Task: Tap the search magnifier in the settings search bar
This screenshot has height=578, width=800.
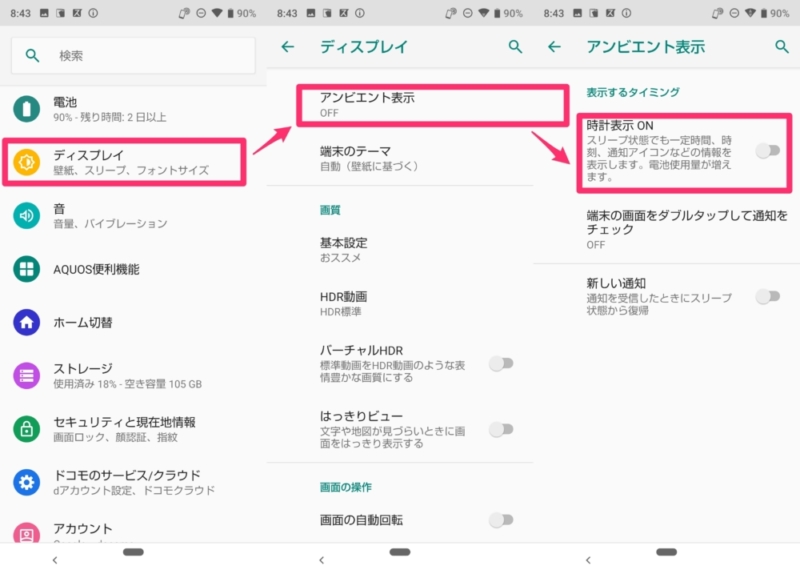Action: point(32,55)
